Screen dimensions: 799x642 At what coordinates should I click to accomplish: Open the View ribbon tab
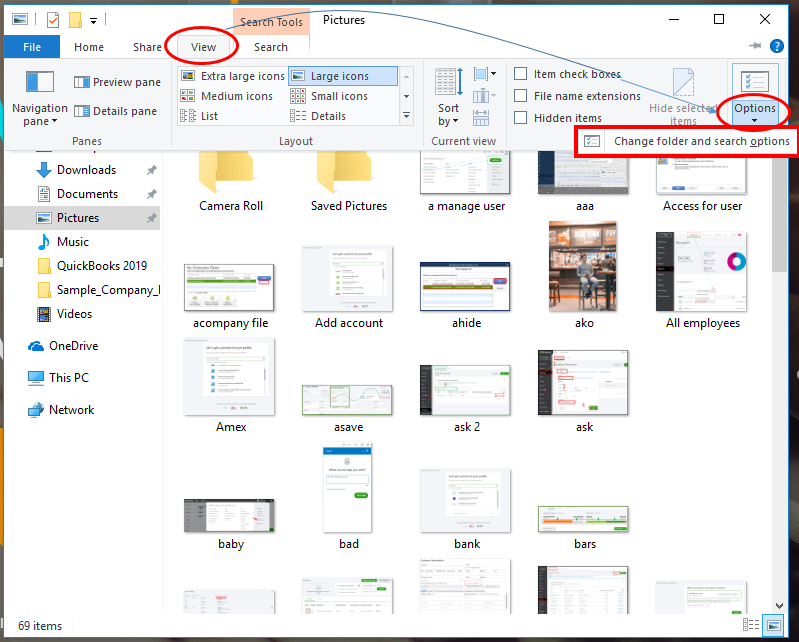pyautogui.click(x=203, y=47)
